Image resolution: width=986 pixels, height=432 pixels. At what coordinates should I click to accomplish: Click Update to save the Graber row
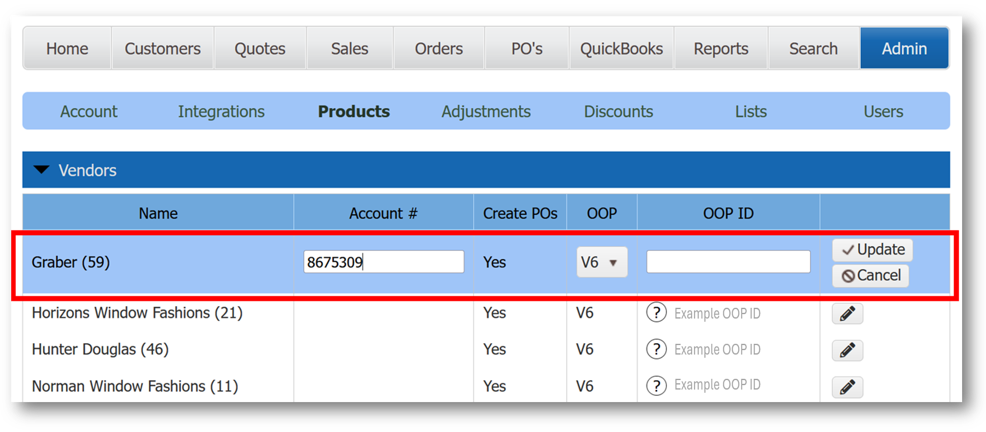tap(872, 249)
